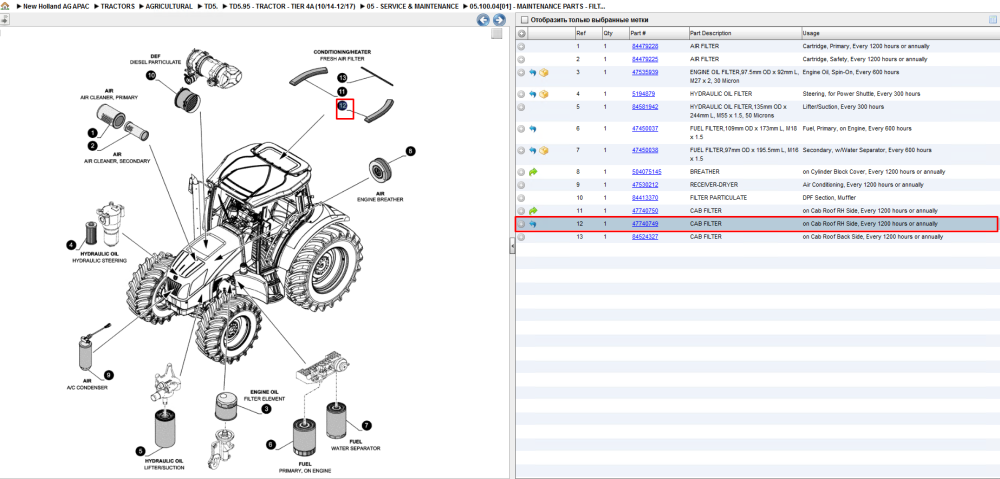
Task: Click blue arrow icon for part 47740749
Action: tap(533, 224)
